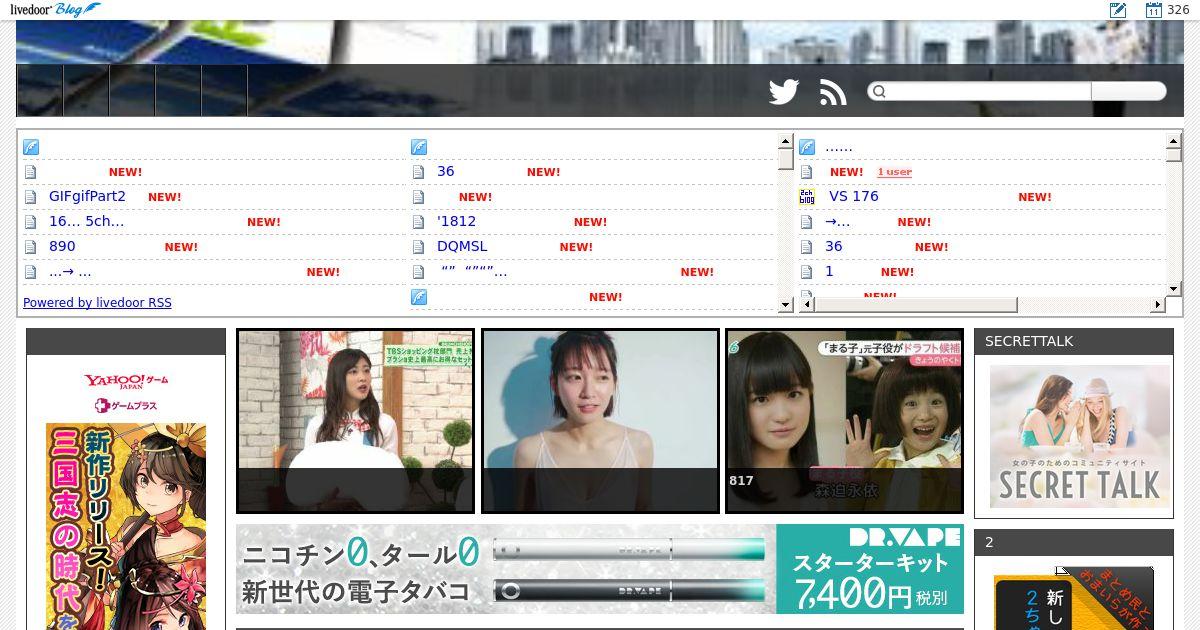1200x630 pixels.
Task: Click the search submit button beside field
Action: [1128, 92]
